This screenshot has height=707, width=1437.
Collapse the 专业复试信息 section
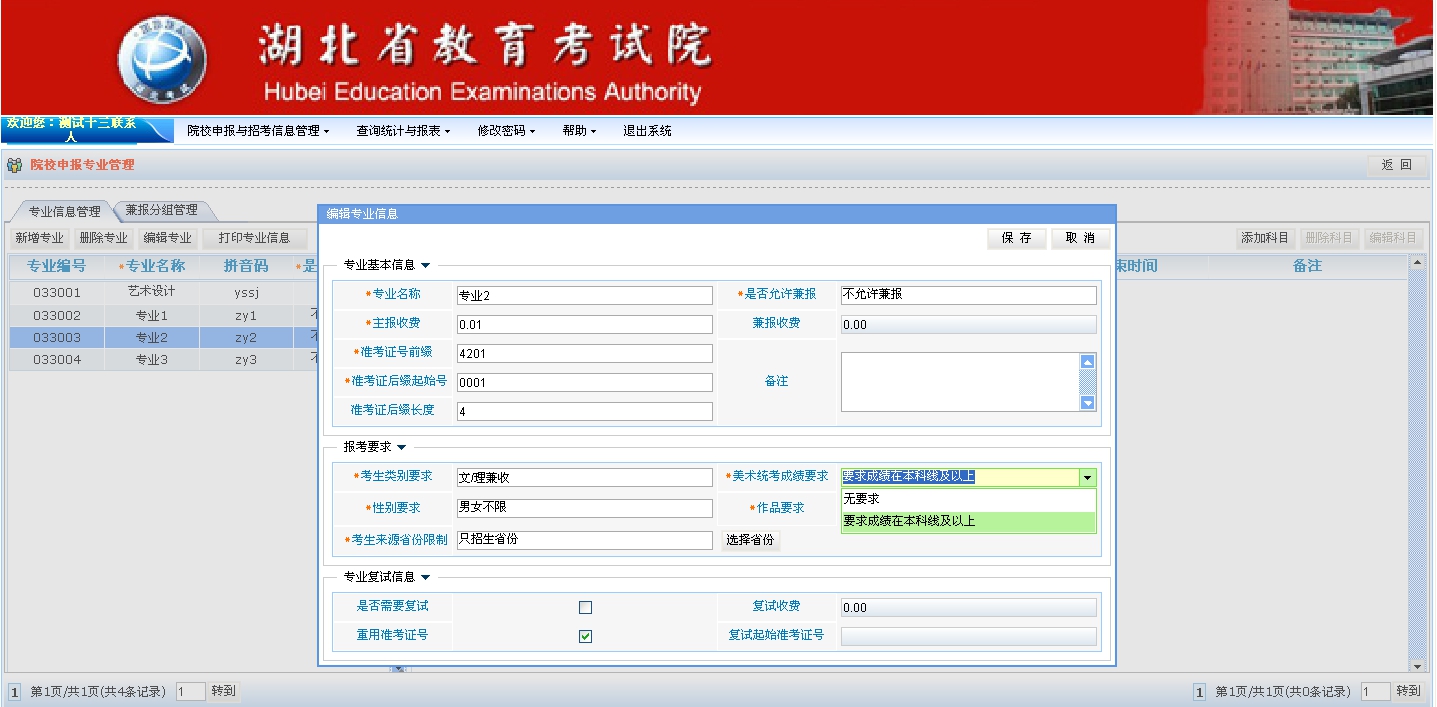(x=425, y=577)
